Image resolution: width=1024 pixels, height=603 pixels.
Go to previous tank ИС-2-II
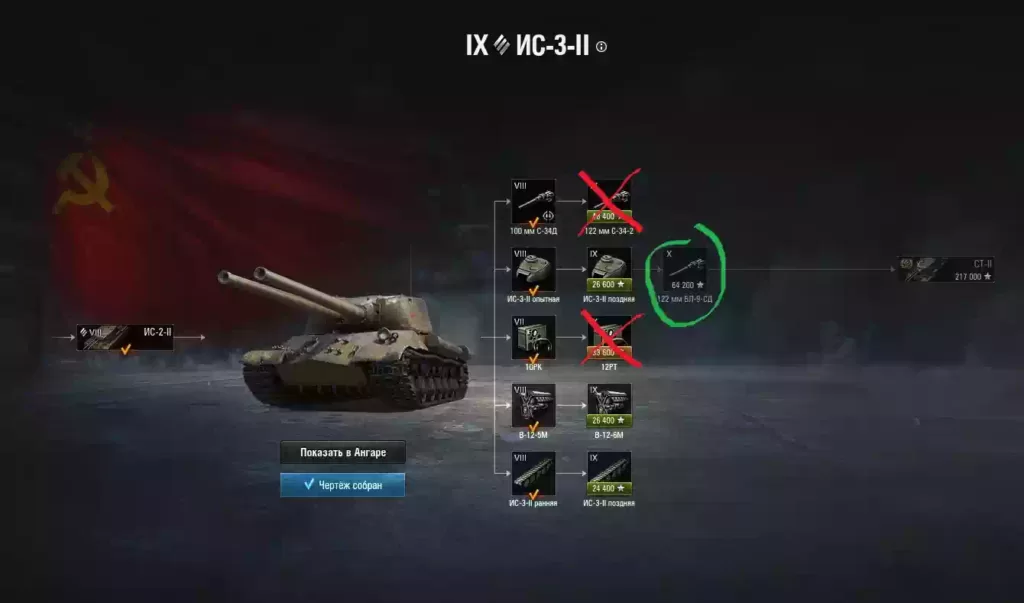(x=125, y=338)
